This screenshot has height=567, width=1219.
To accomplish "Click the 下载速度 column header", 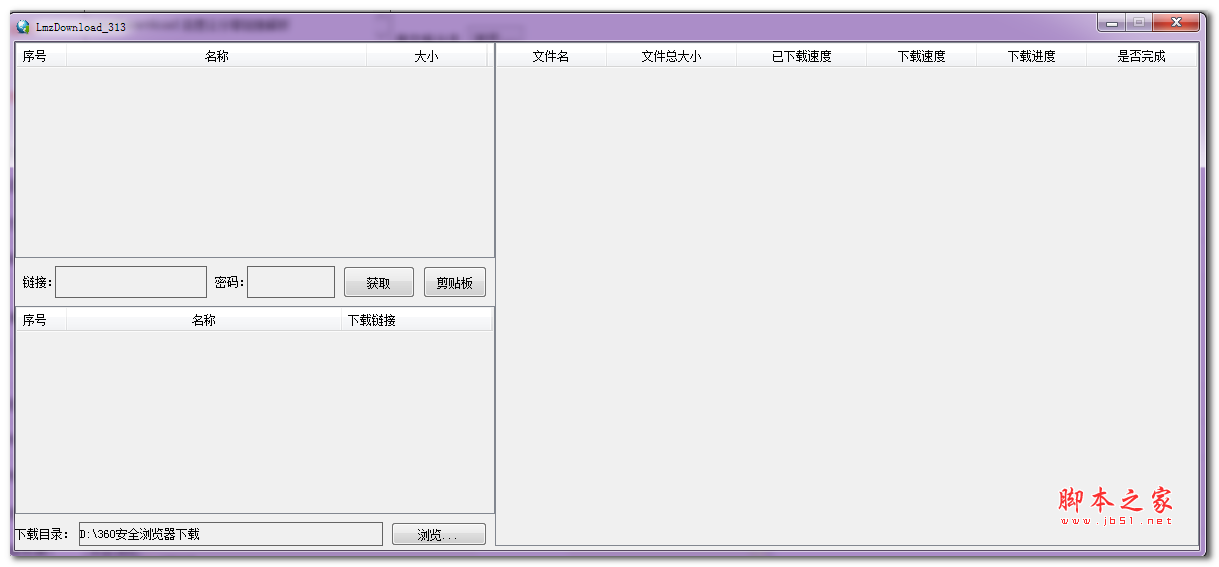I will pyautogui.click(x=922, y=57).
